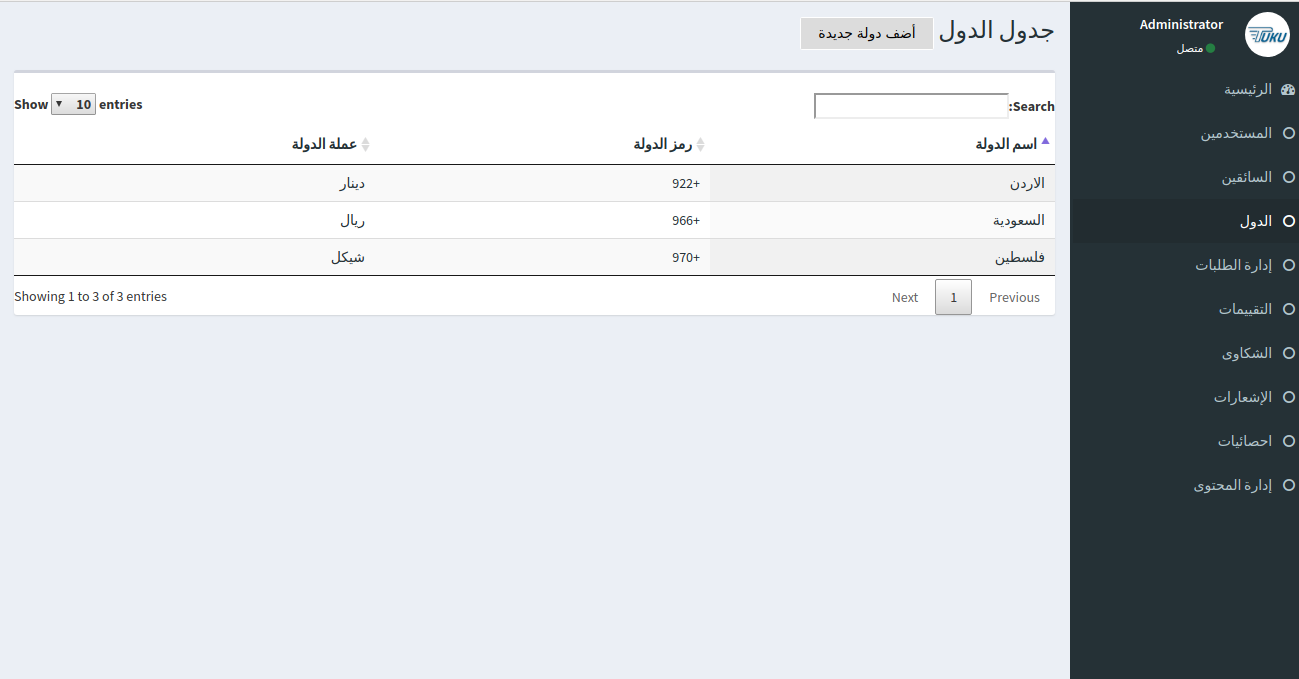Screen dimensions: 1299x679
Task: Click page number 1 in pagination
Action: click(953, 297)
